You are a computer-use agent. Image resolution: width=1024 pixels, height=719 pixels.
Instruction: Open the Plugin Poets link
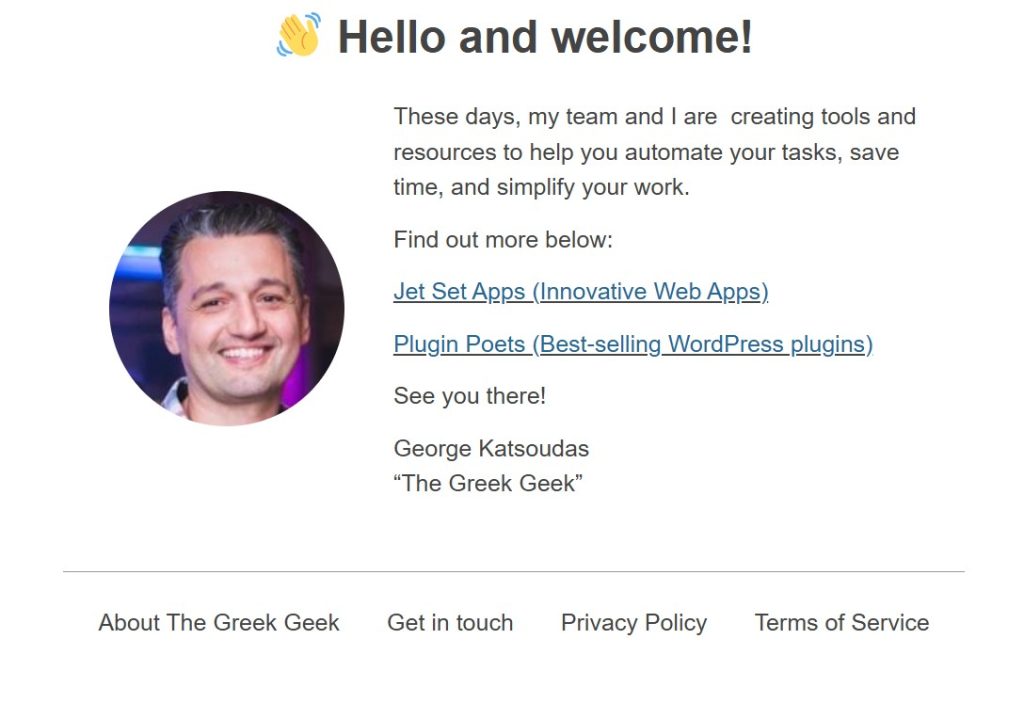click(x=460, y=344)
